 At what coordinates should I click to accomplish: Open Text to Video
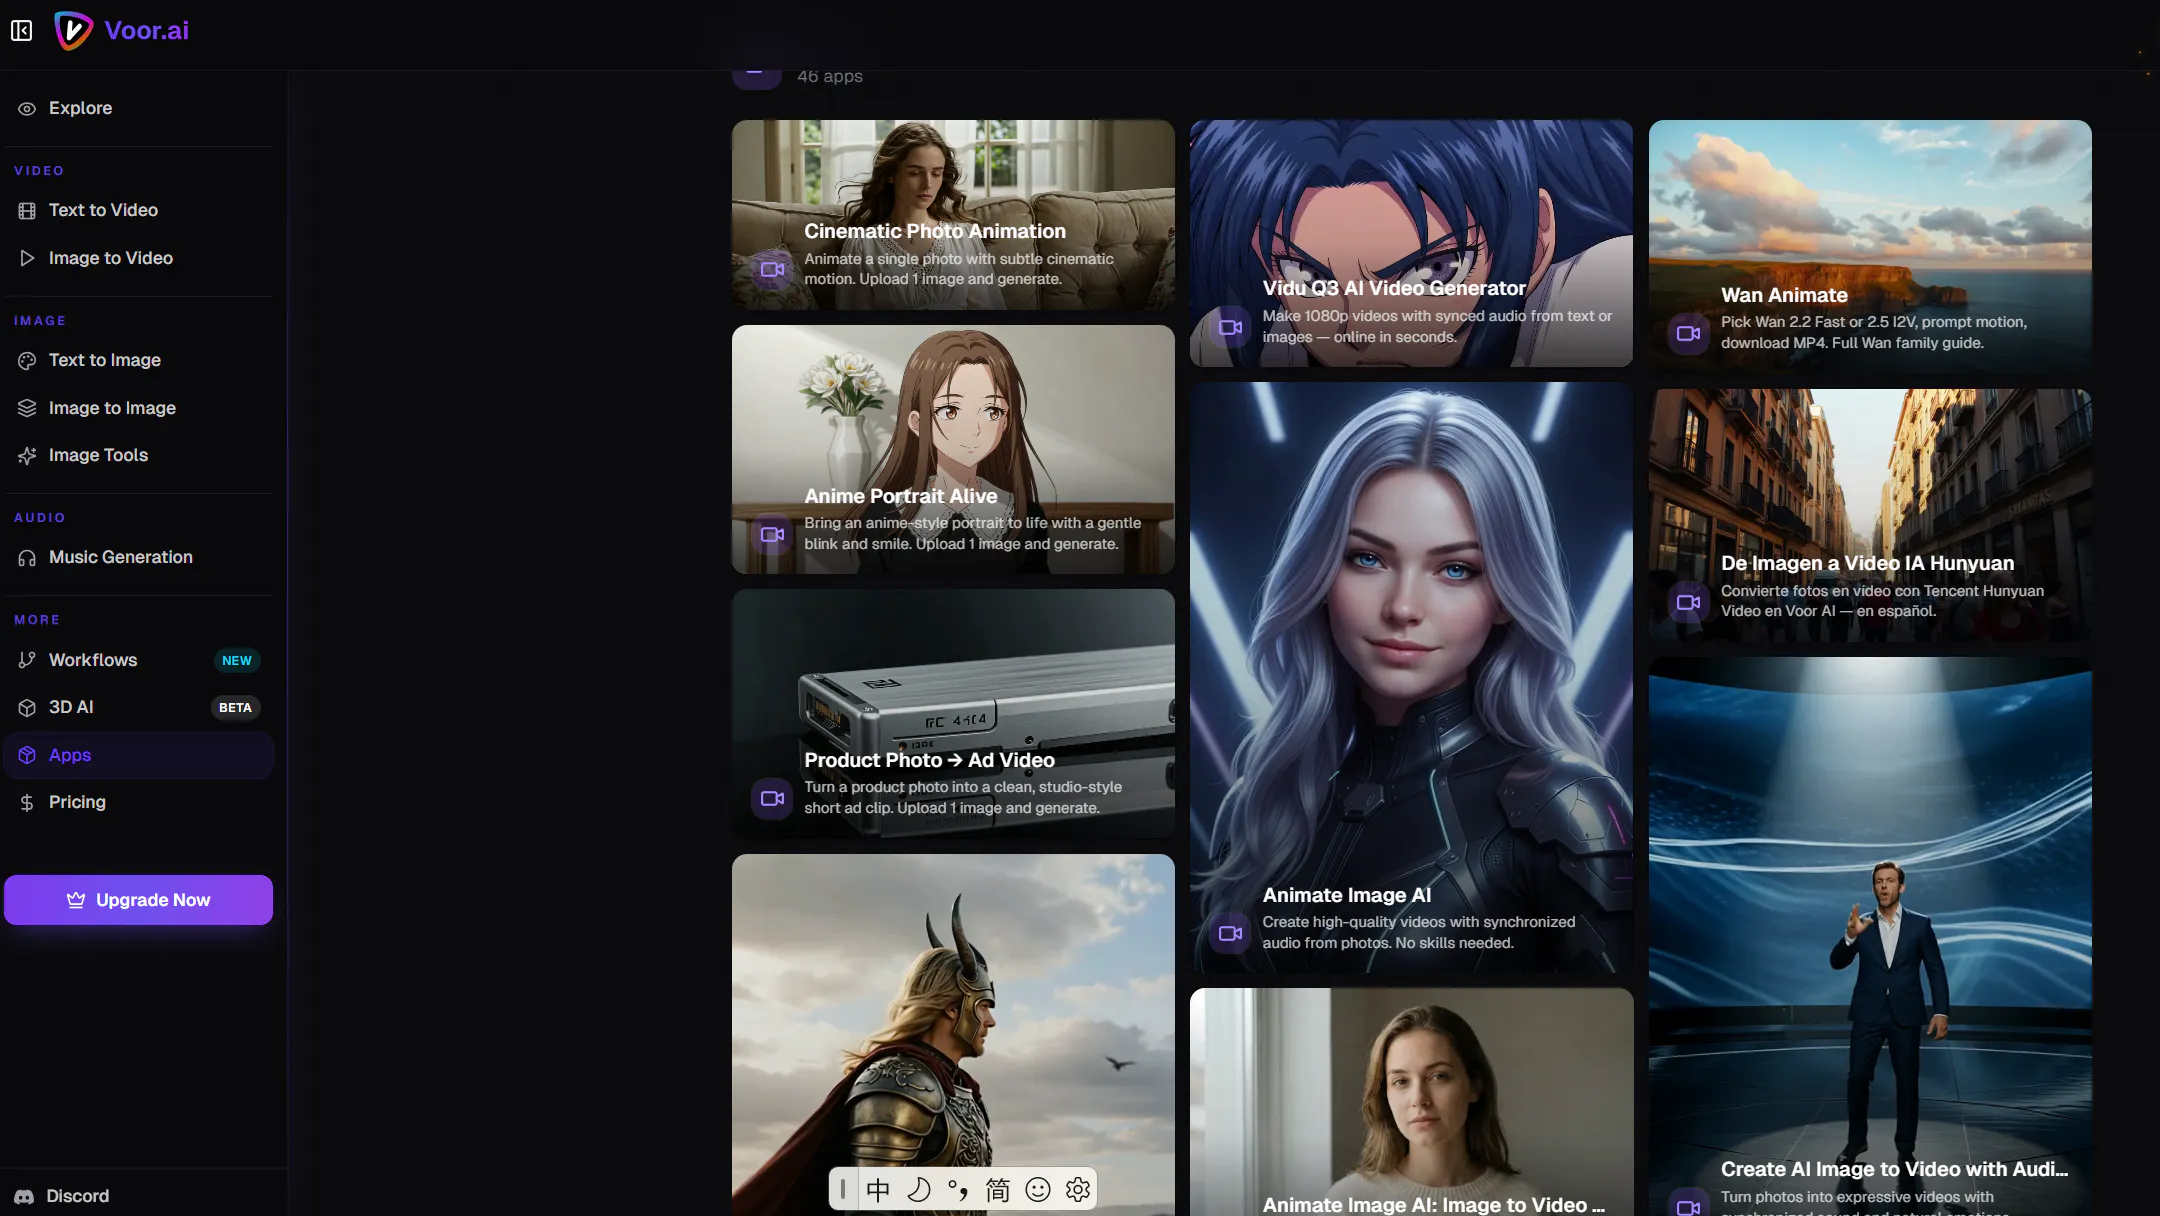click(x=138, y=210)
